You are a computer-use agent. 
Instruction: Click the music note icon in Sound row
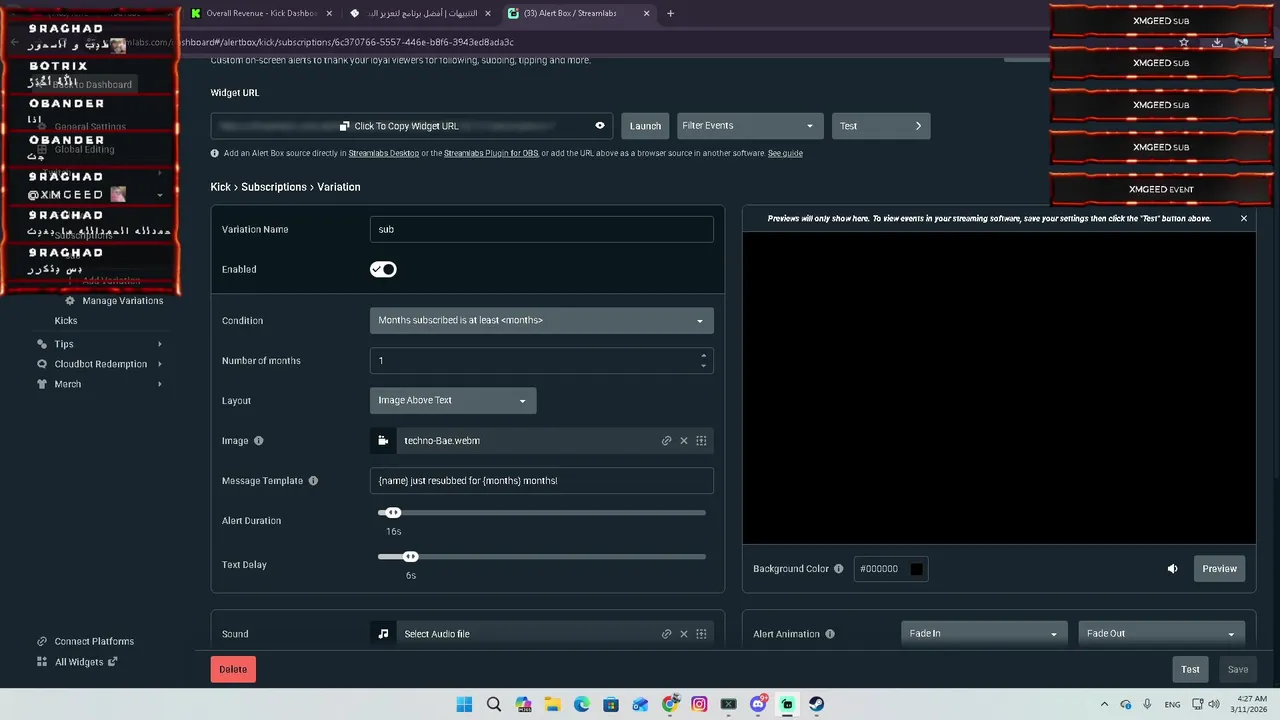tap(383, 634)
